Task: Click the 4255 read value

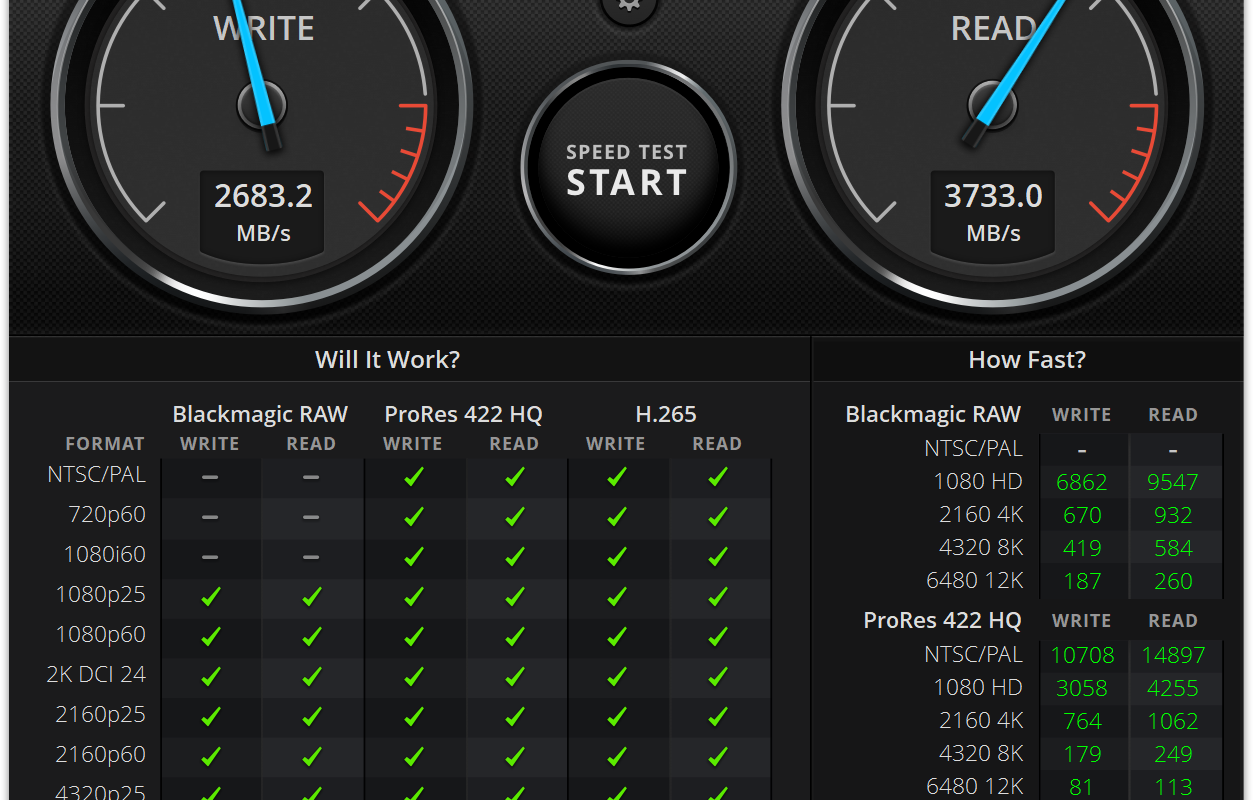Action: point(1173,688)
